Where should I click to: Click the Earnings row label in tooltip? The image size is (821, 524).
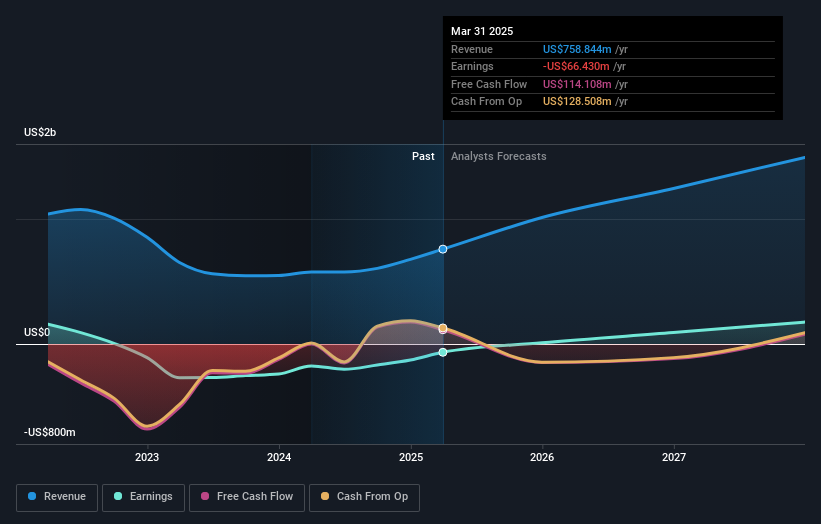coord(472,66)
